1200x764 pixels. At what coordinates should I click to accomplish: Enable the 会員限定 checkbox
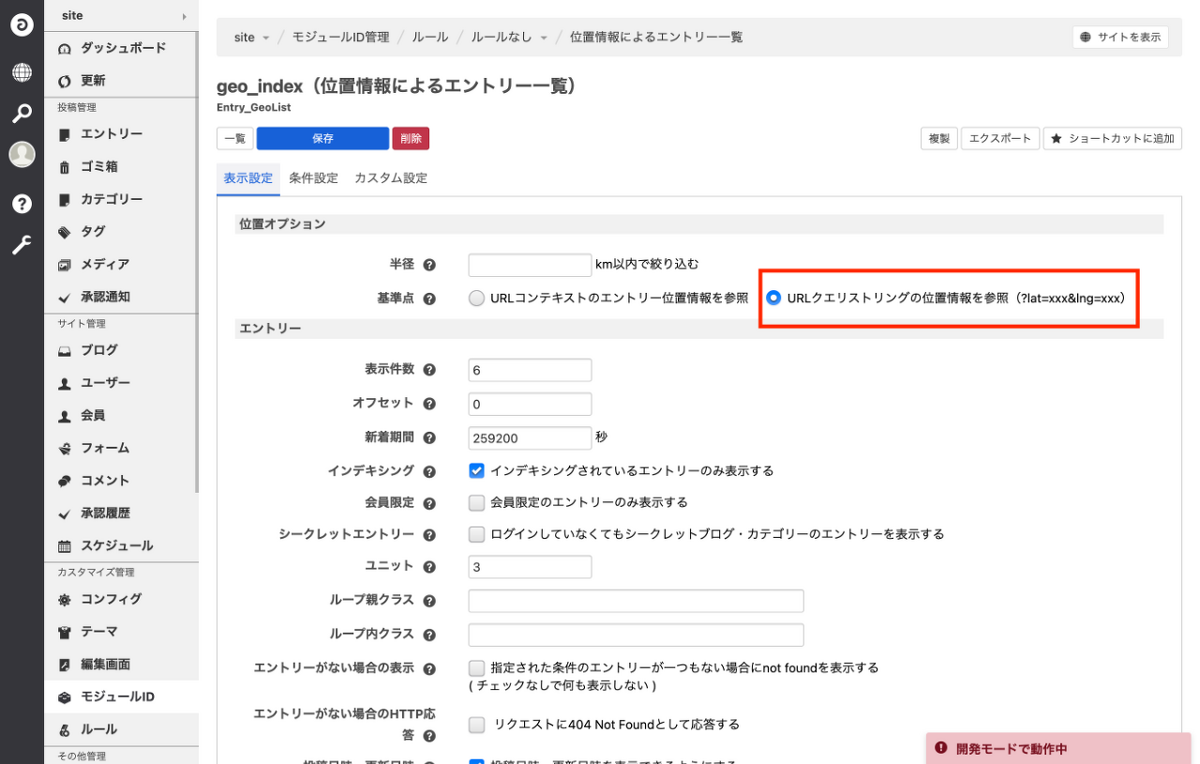[476, 502]
